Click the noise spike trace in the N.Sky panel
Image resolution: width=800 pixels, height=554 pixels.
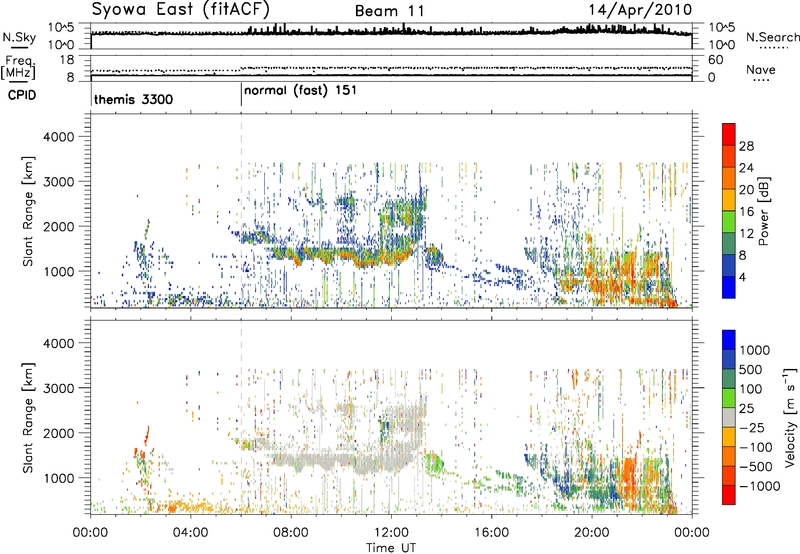391,32
